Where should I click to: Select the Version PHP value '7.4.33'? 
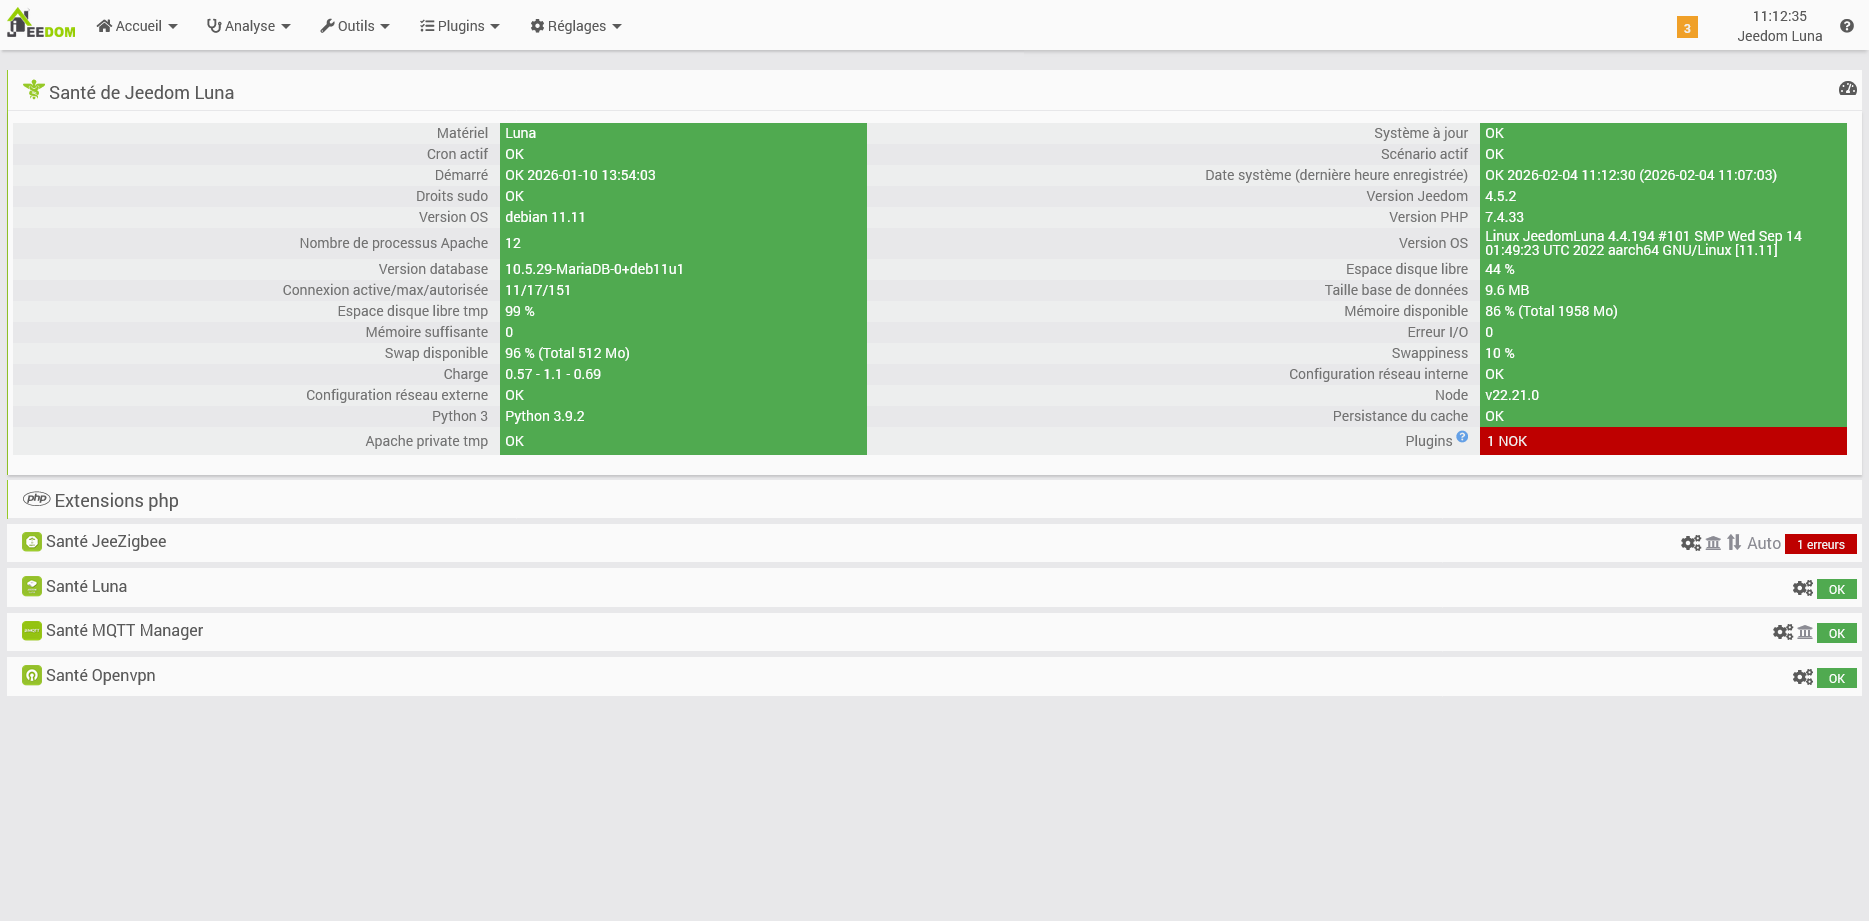point(1504,217)
